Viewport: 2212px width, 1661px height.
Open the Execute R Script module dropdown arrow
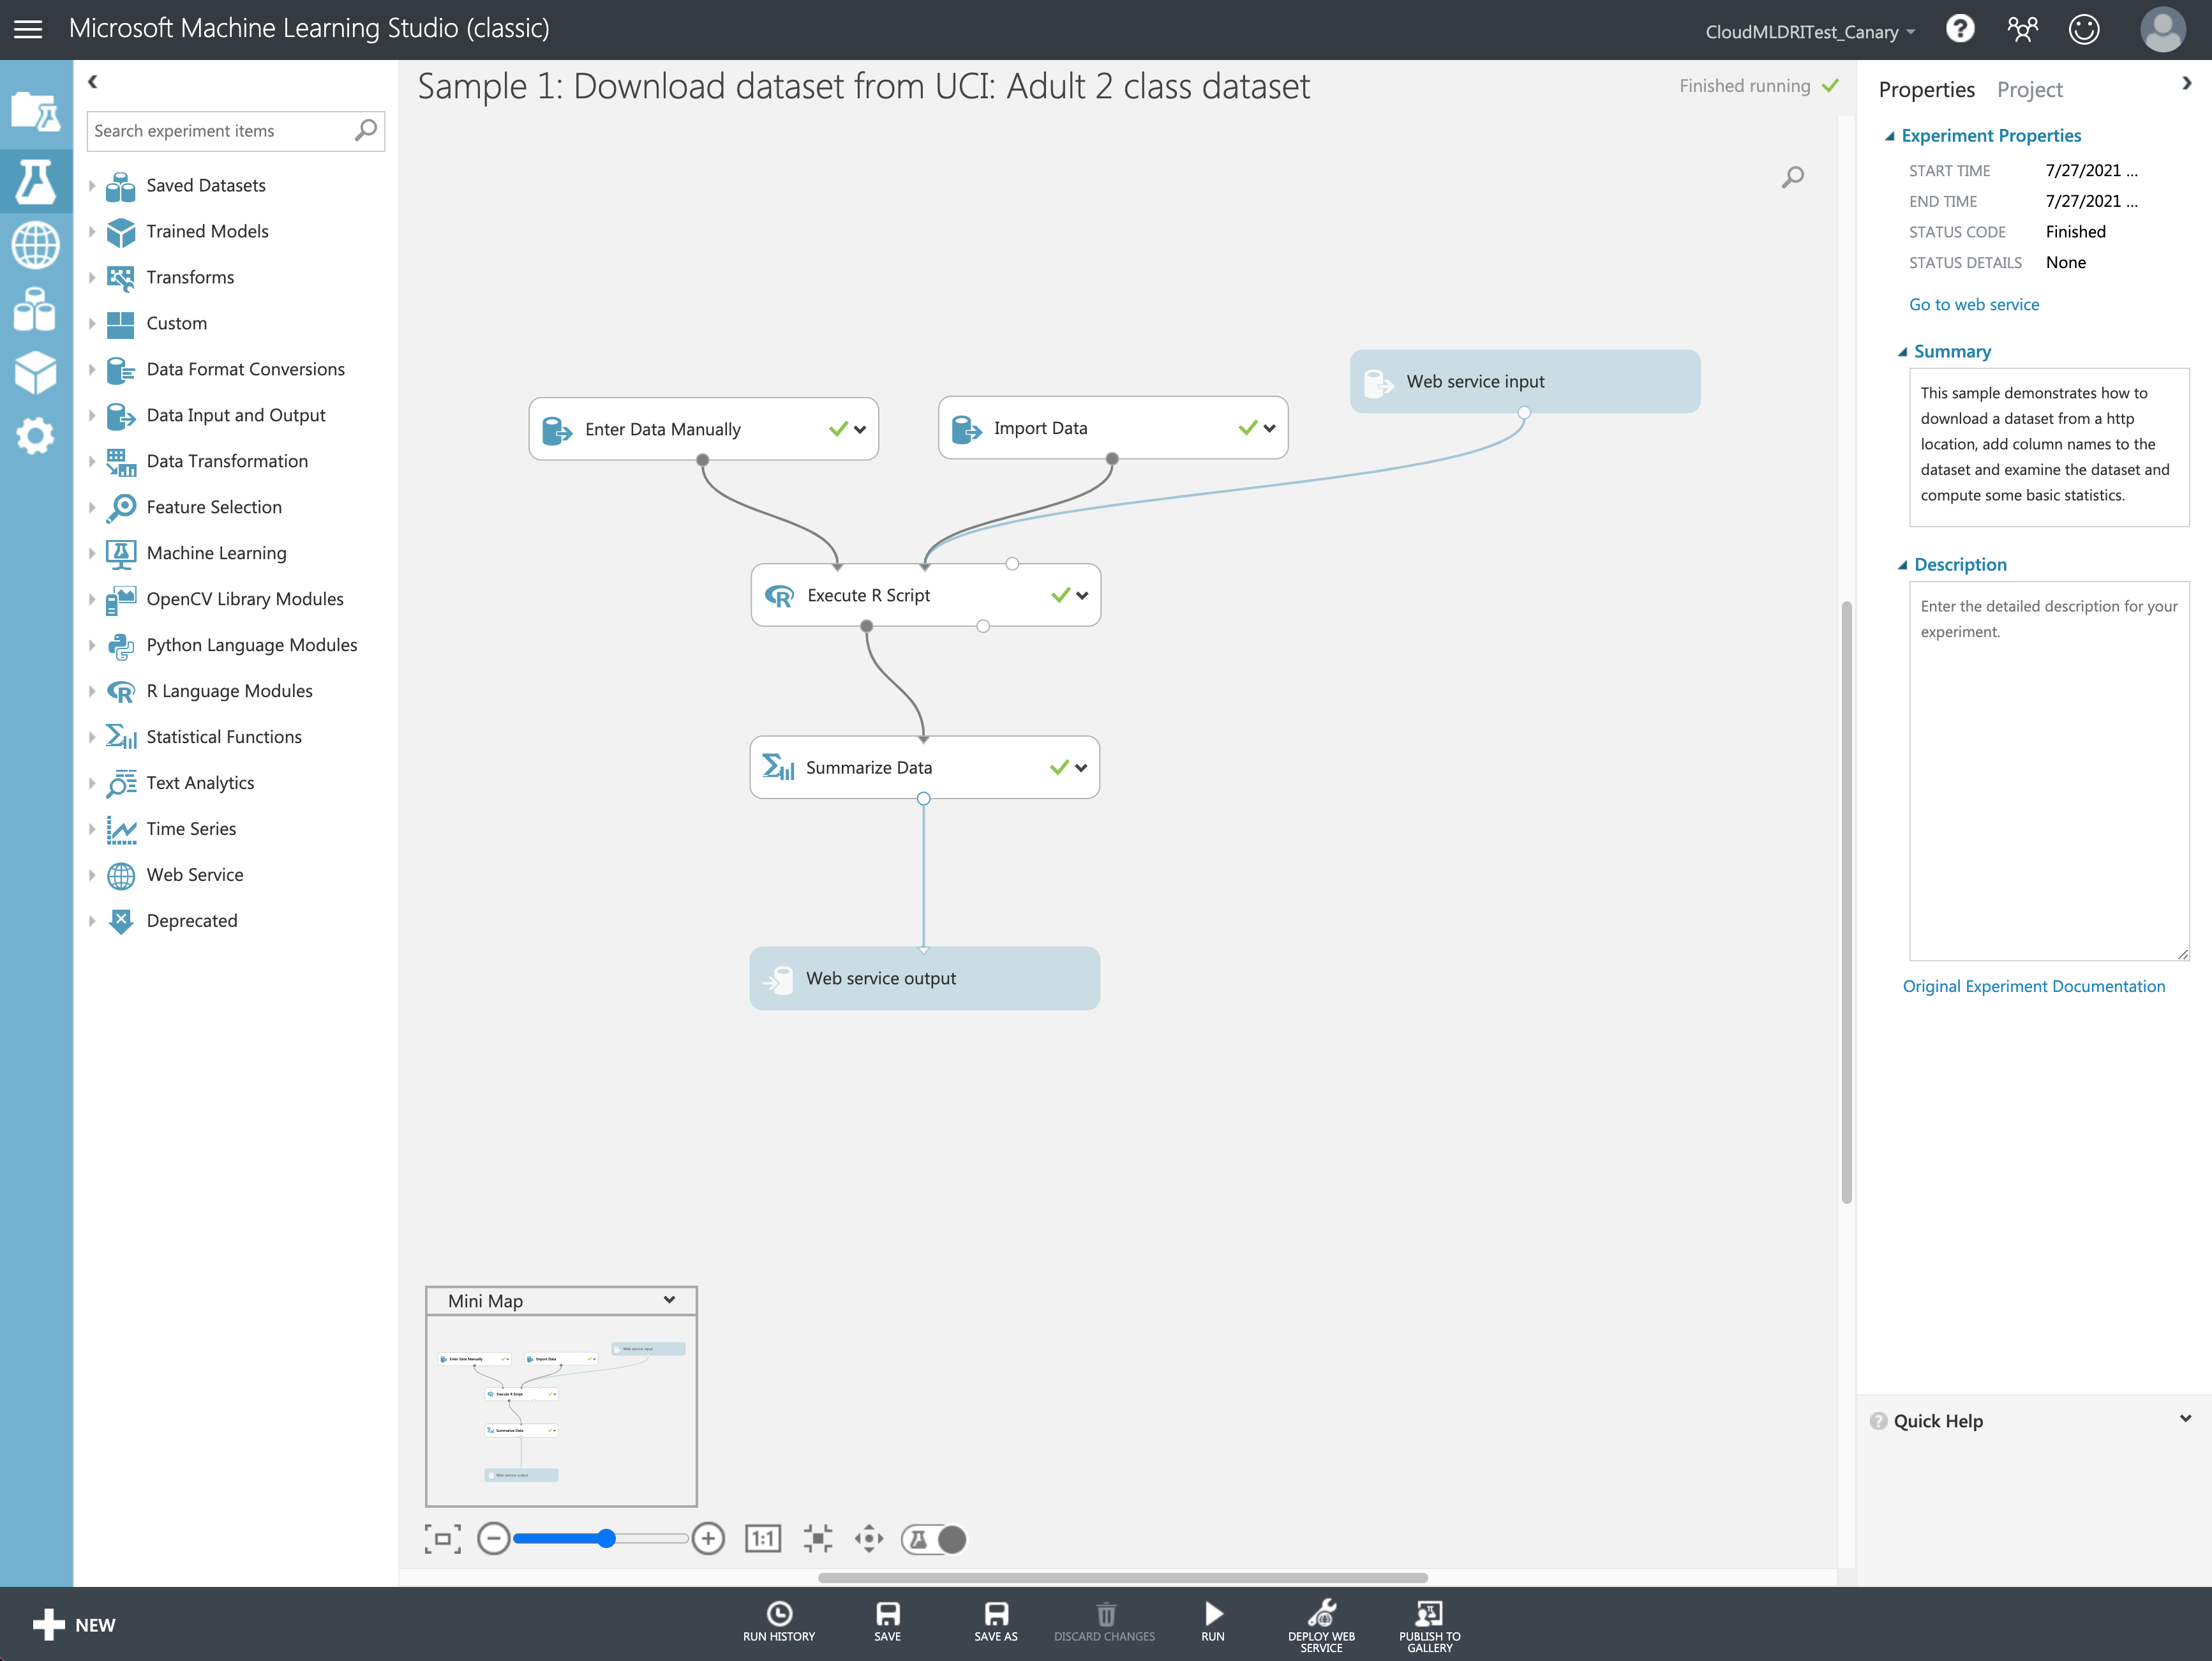click(x=1082, y=596)
